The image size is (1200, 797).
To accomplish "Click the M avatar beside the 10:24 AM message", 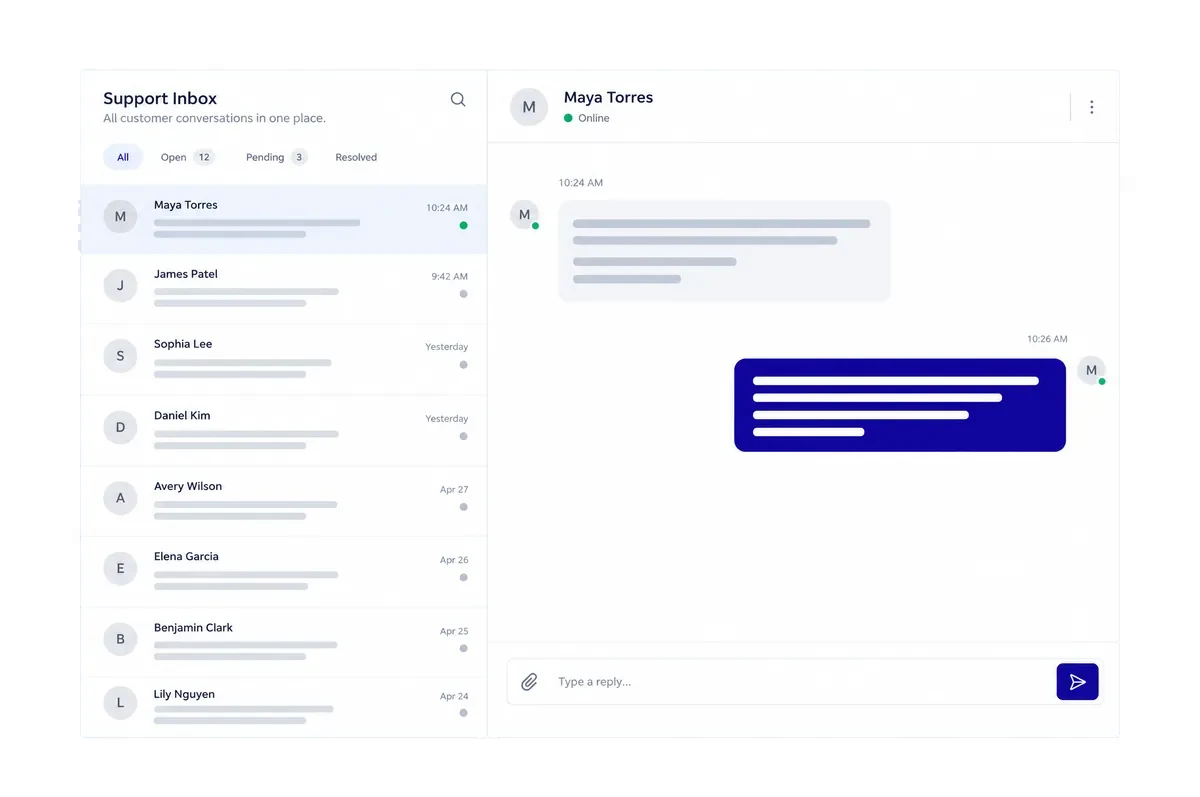I will point(524,215).
